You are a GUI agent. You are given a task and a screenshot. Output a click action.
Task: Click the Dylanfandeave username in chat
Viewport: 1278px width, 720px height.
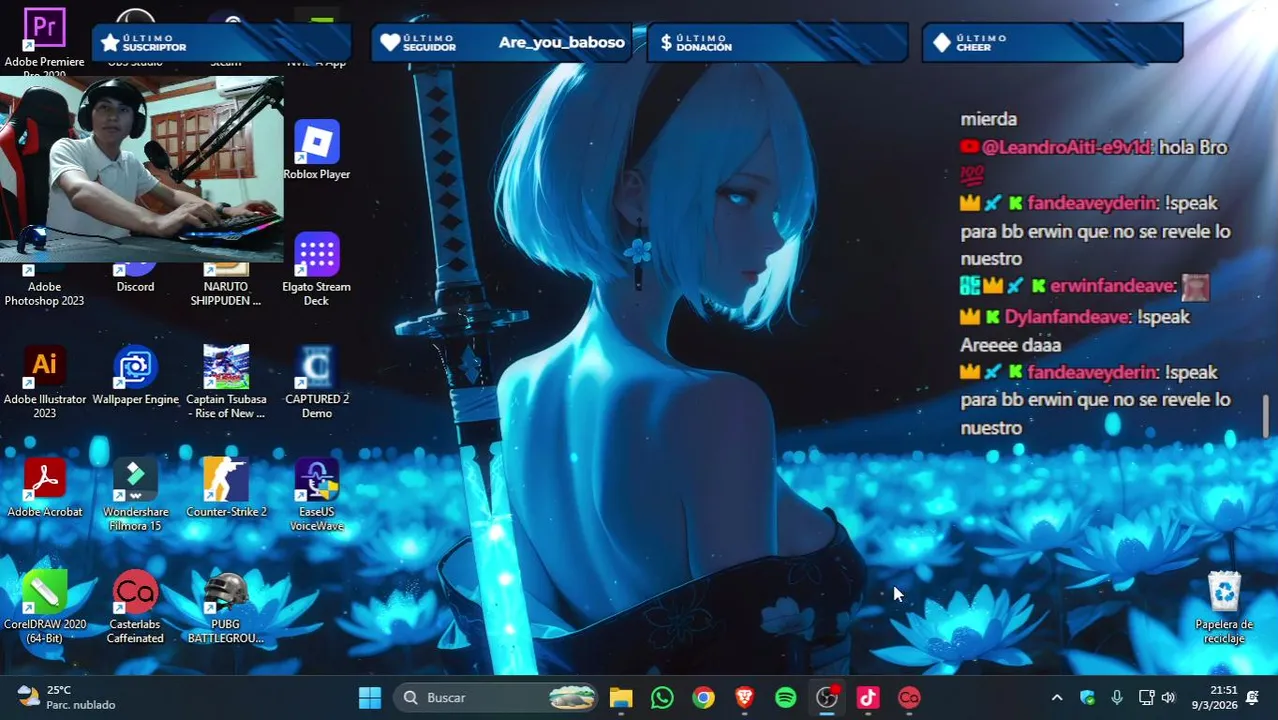coord(1068,317)
